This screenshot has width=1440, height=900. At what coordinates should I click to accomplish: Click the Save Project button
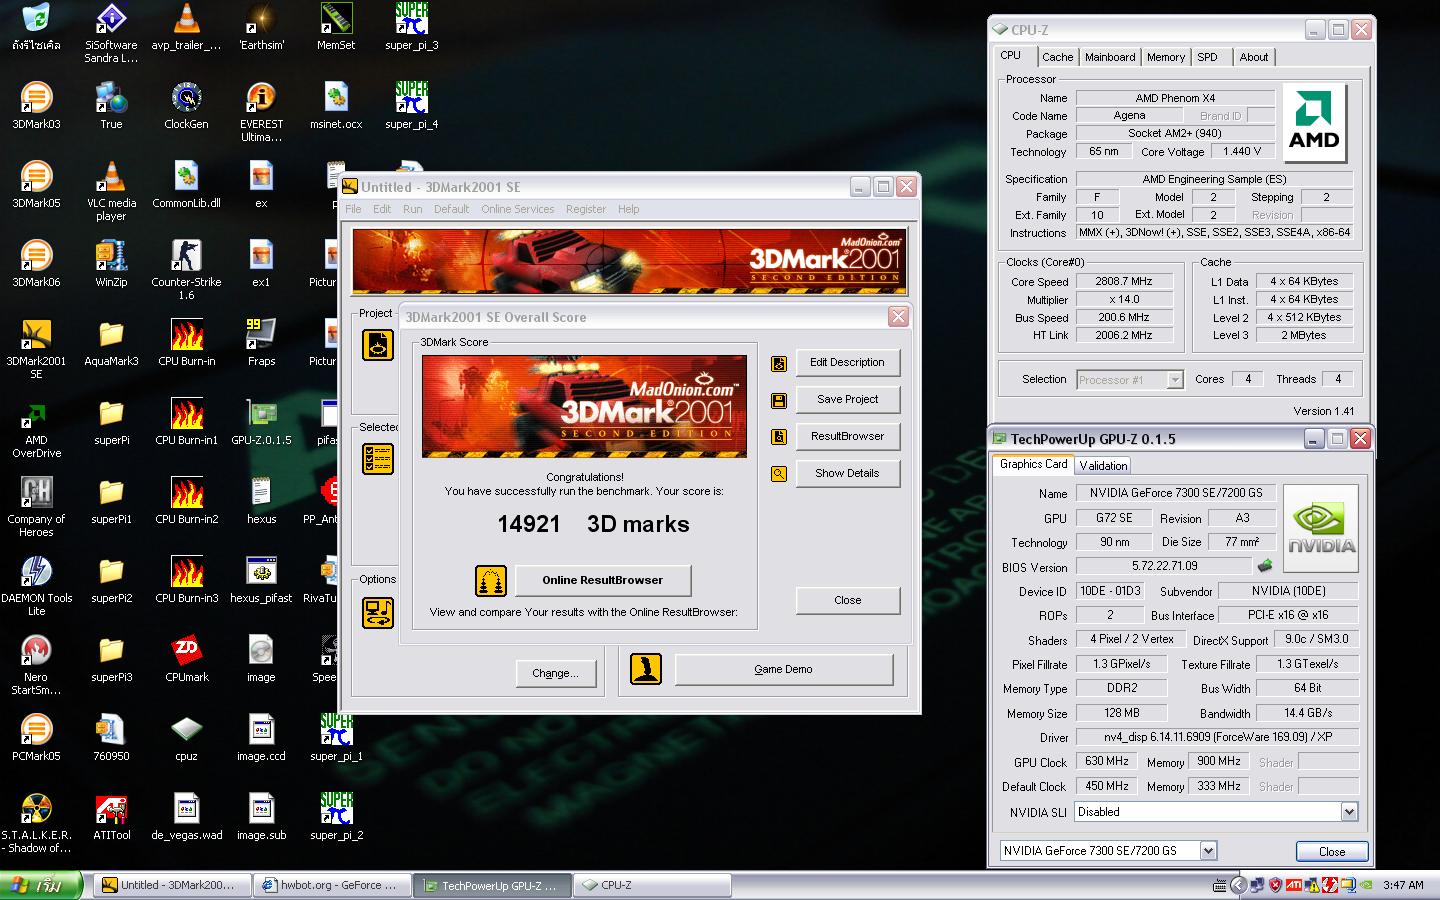click(x=847, y=399)
